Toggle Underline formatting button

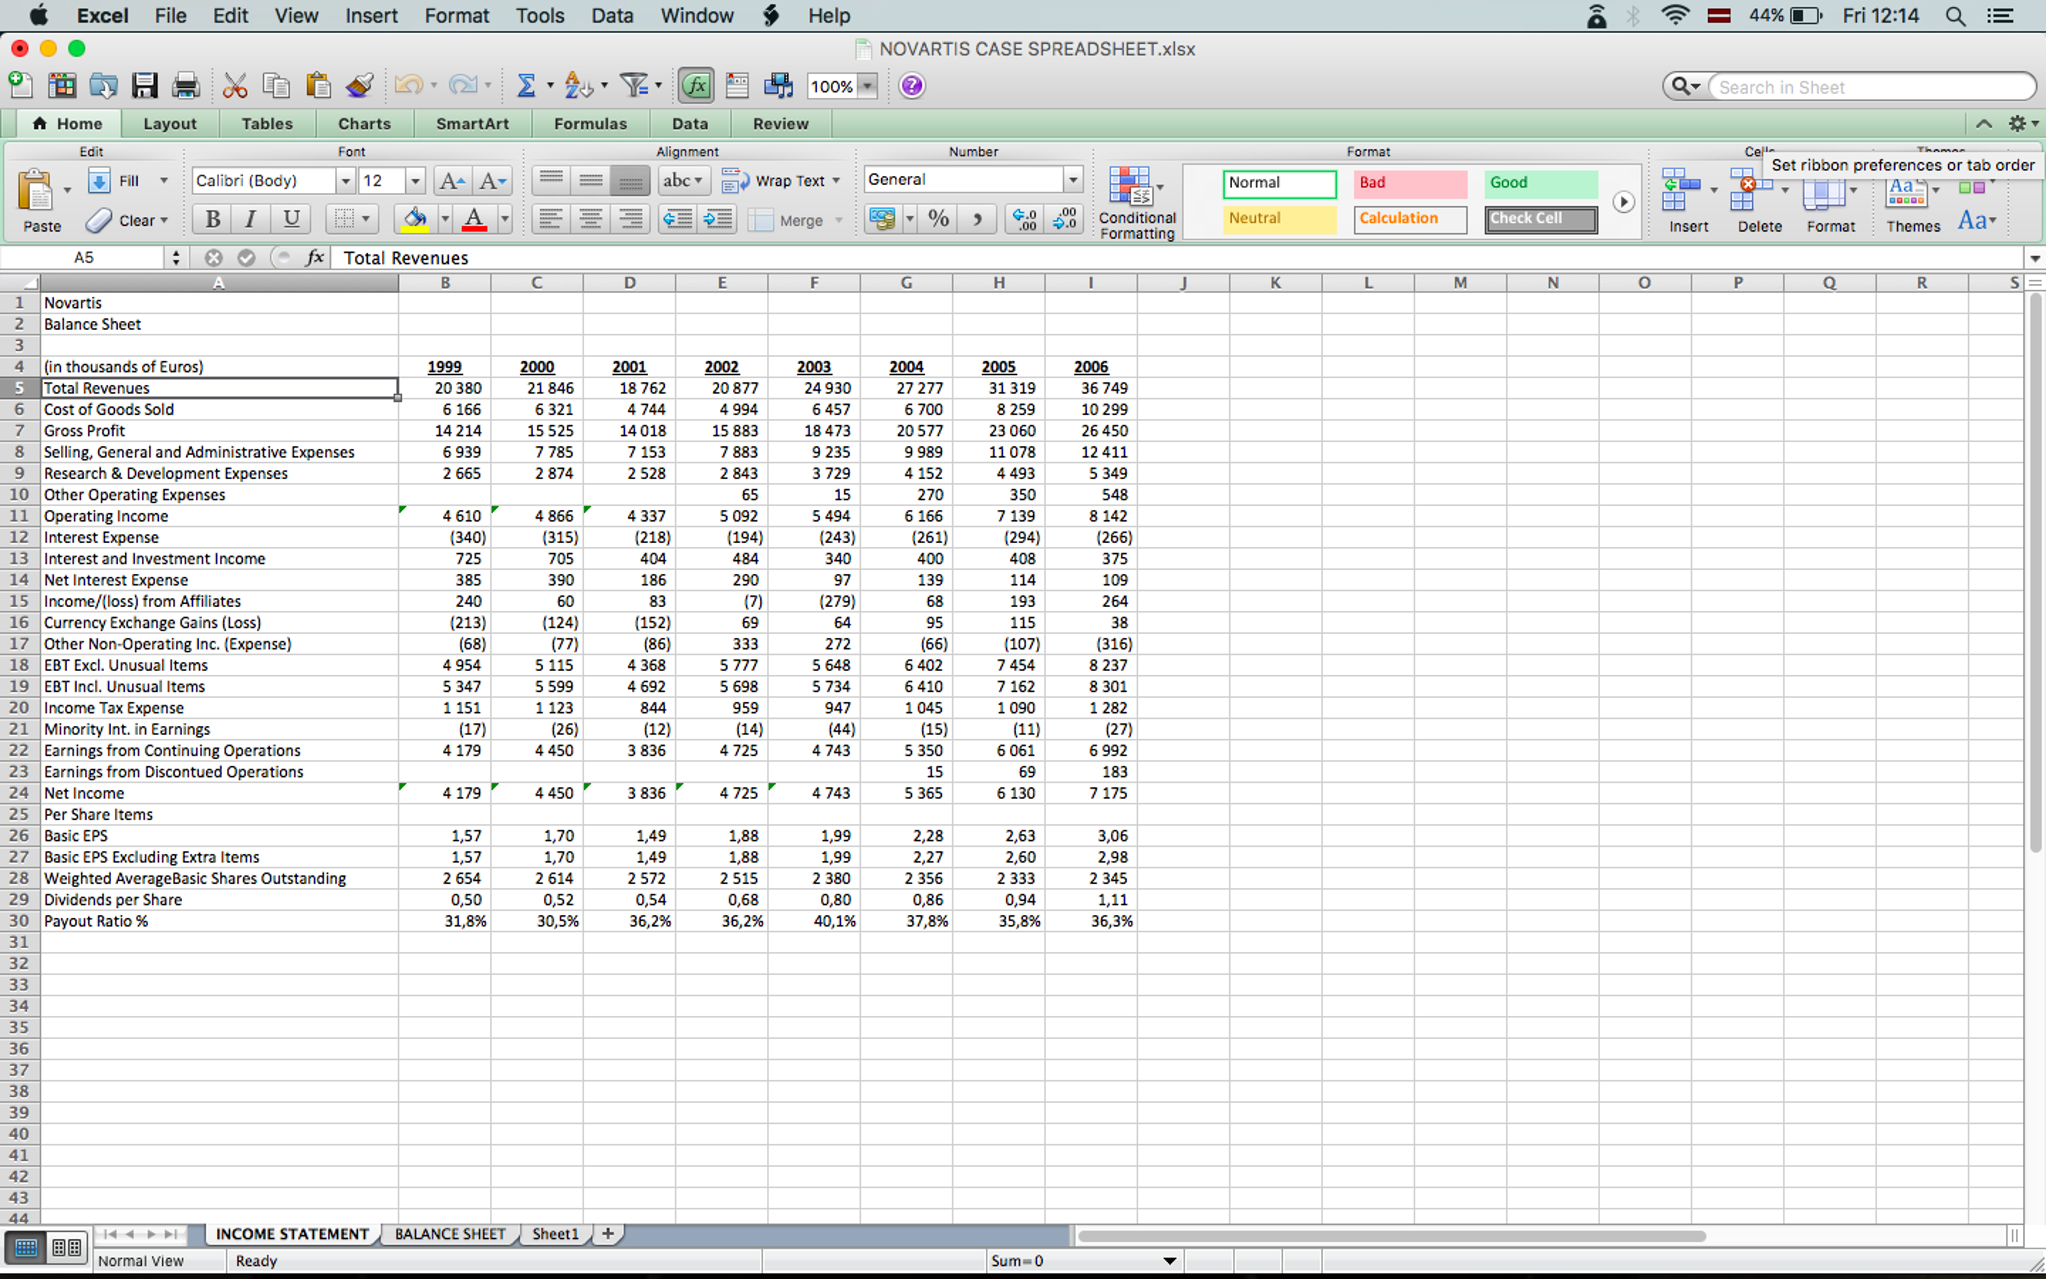pyautogui.click(x=291, y=219)
